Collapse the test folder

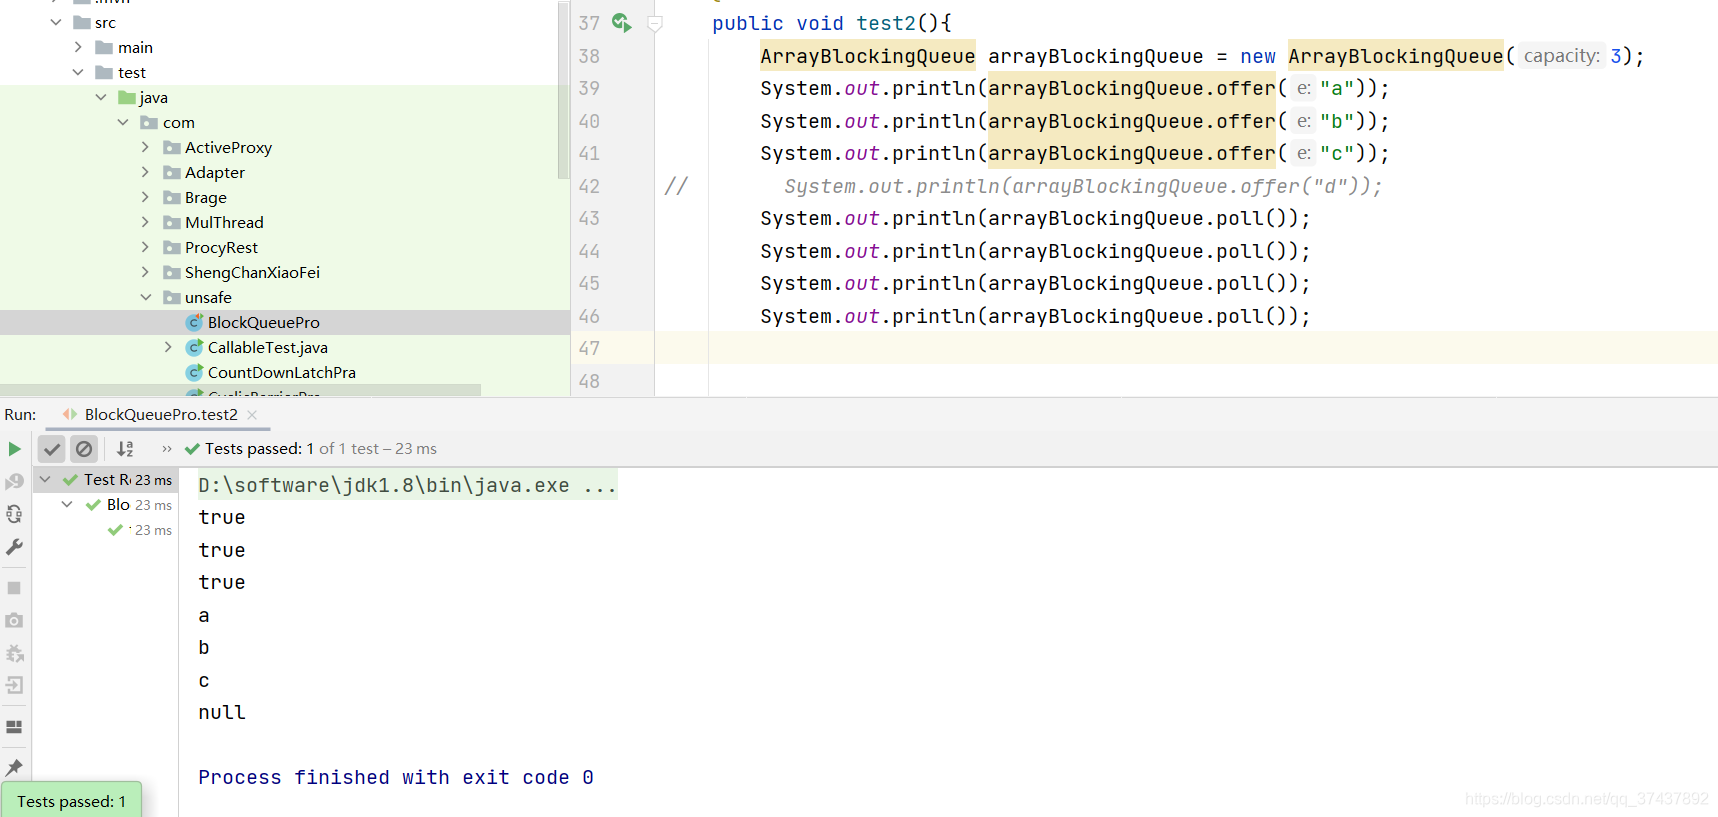pyautogui.click(x=78, y=72)
